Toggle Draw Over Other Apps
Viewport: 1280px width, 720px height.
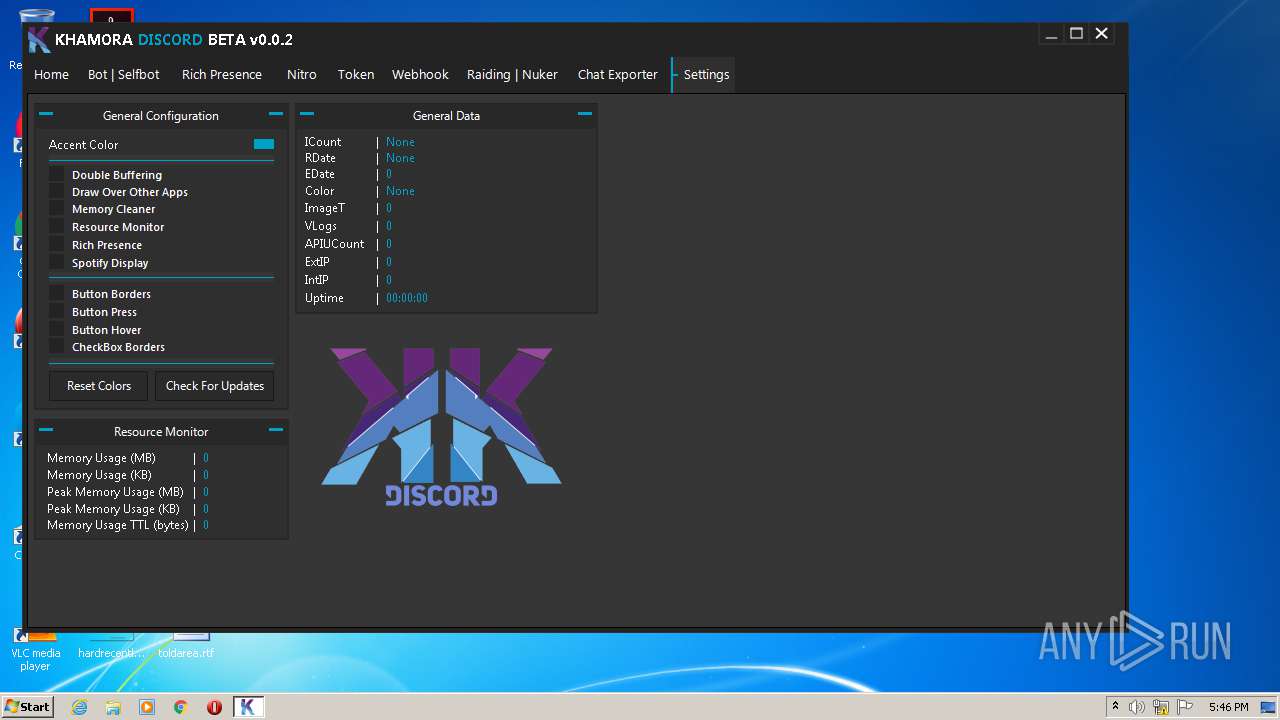click(57, 192)
